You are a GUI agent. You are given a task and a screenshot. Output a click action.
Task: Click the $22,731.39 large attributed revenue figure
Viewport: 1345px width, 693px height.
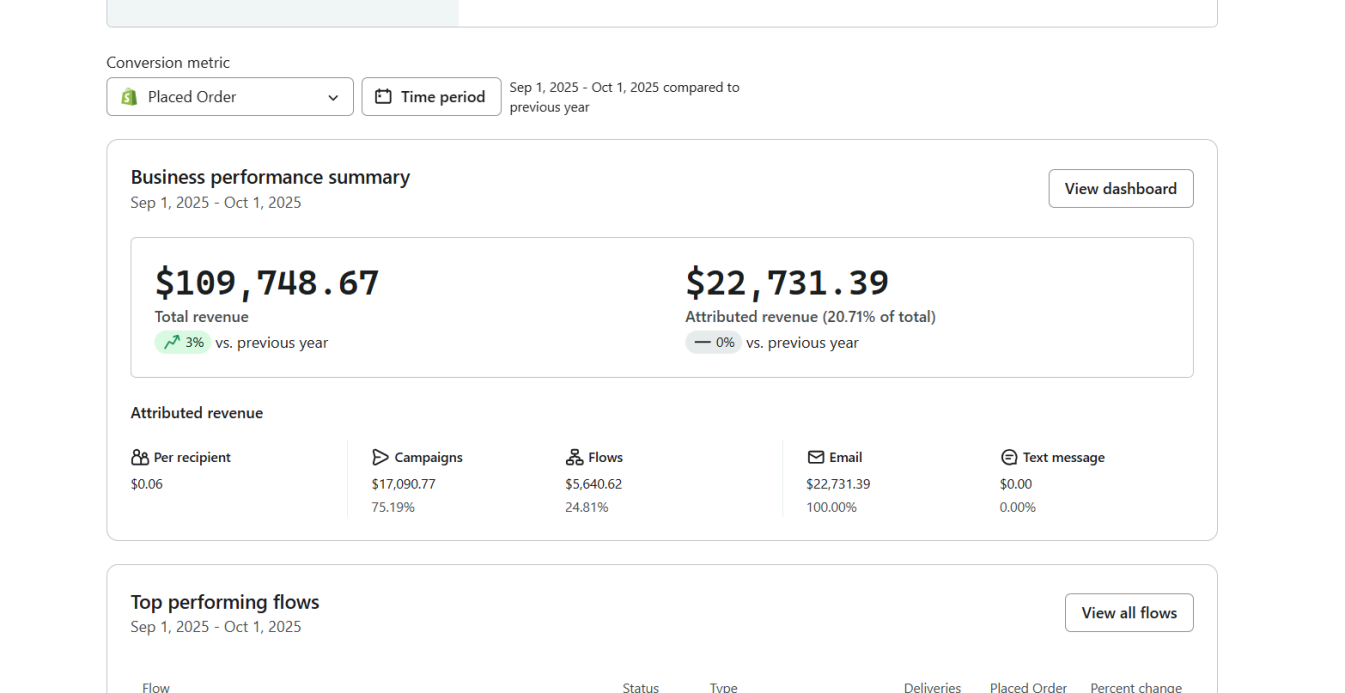coord(787,283)
